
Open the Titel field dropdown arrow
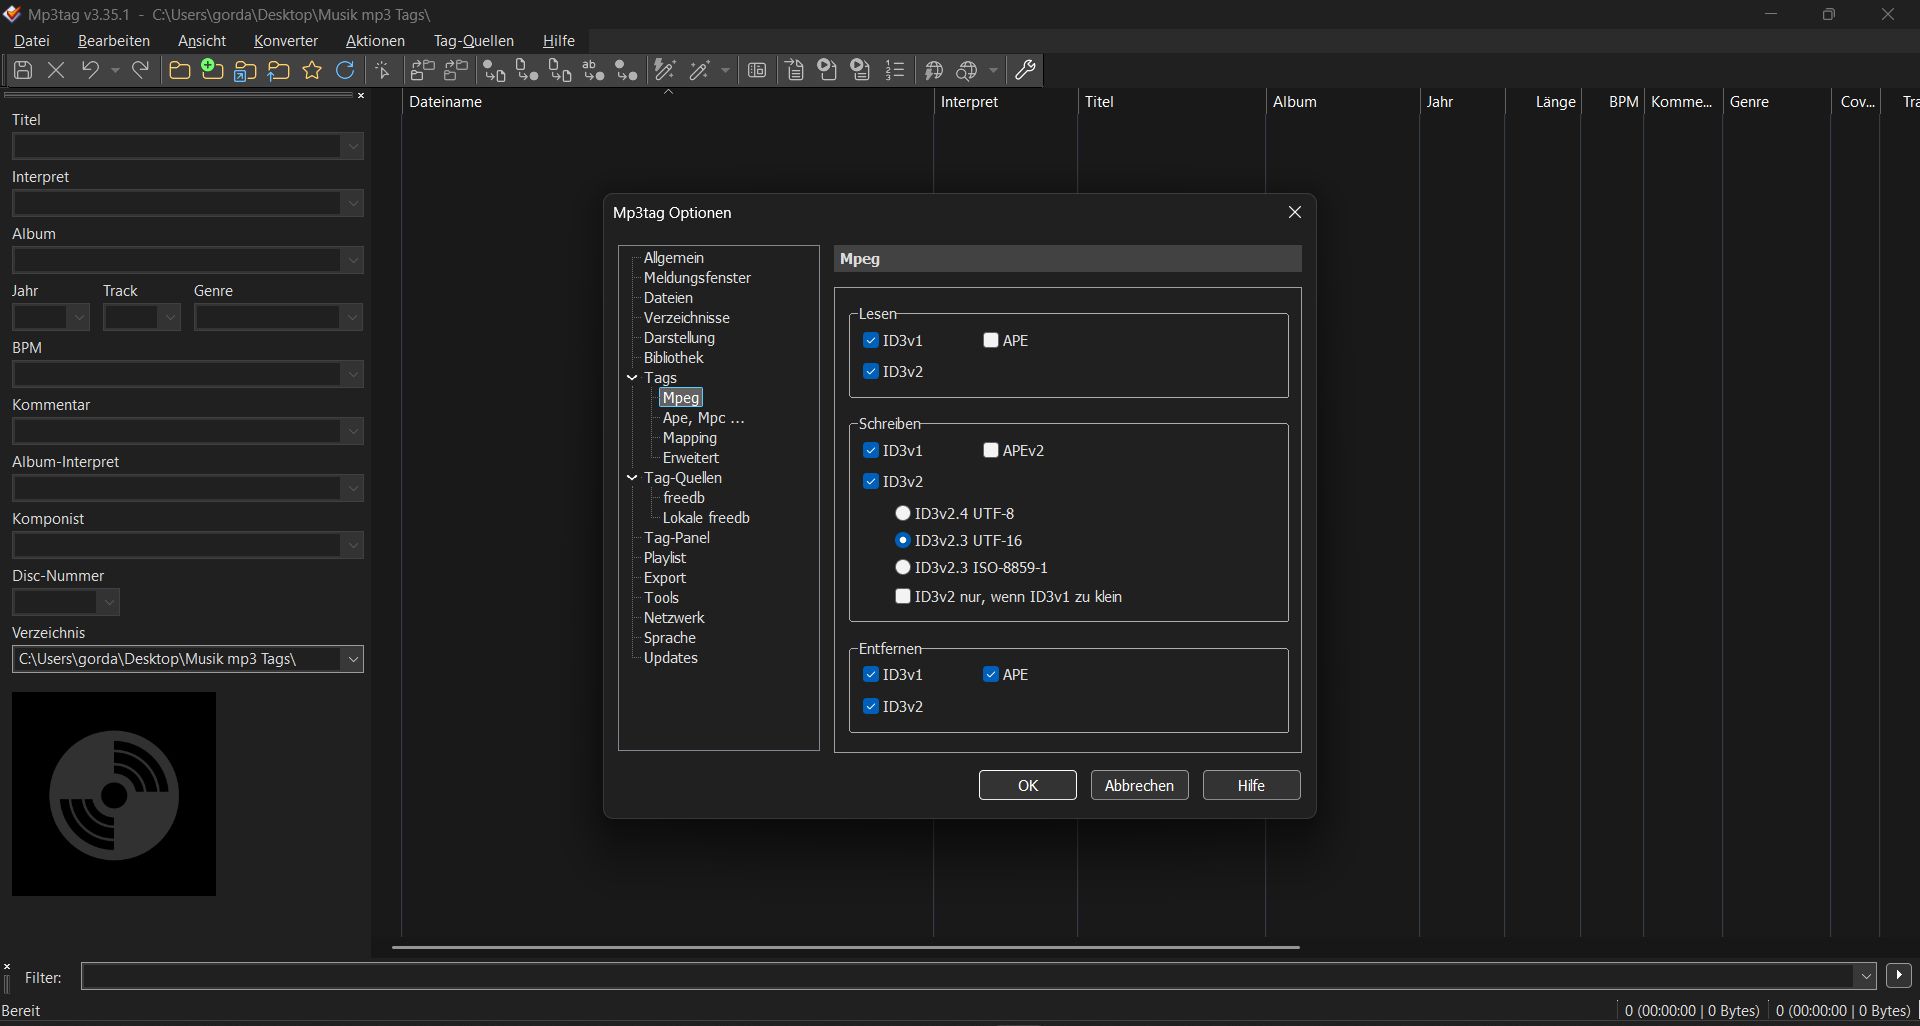[x=352, y=147]
